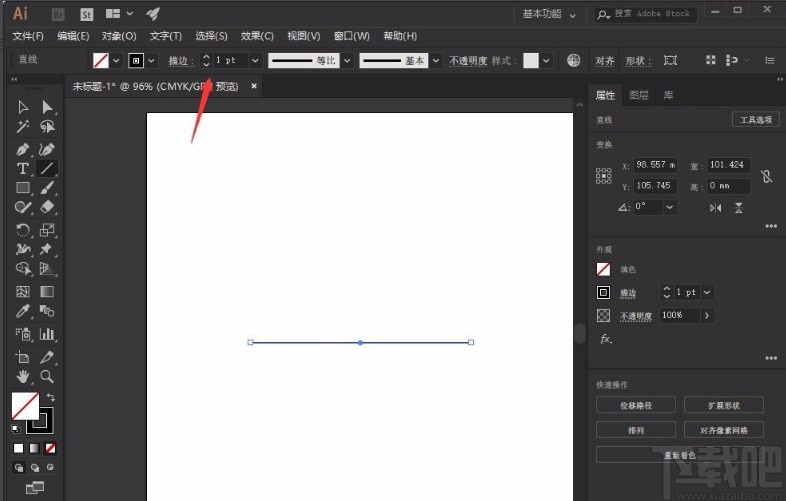Select the Rotate tool
Image resolution: width=786 pixels, height=501 pixels.
point(23,230)
